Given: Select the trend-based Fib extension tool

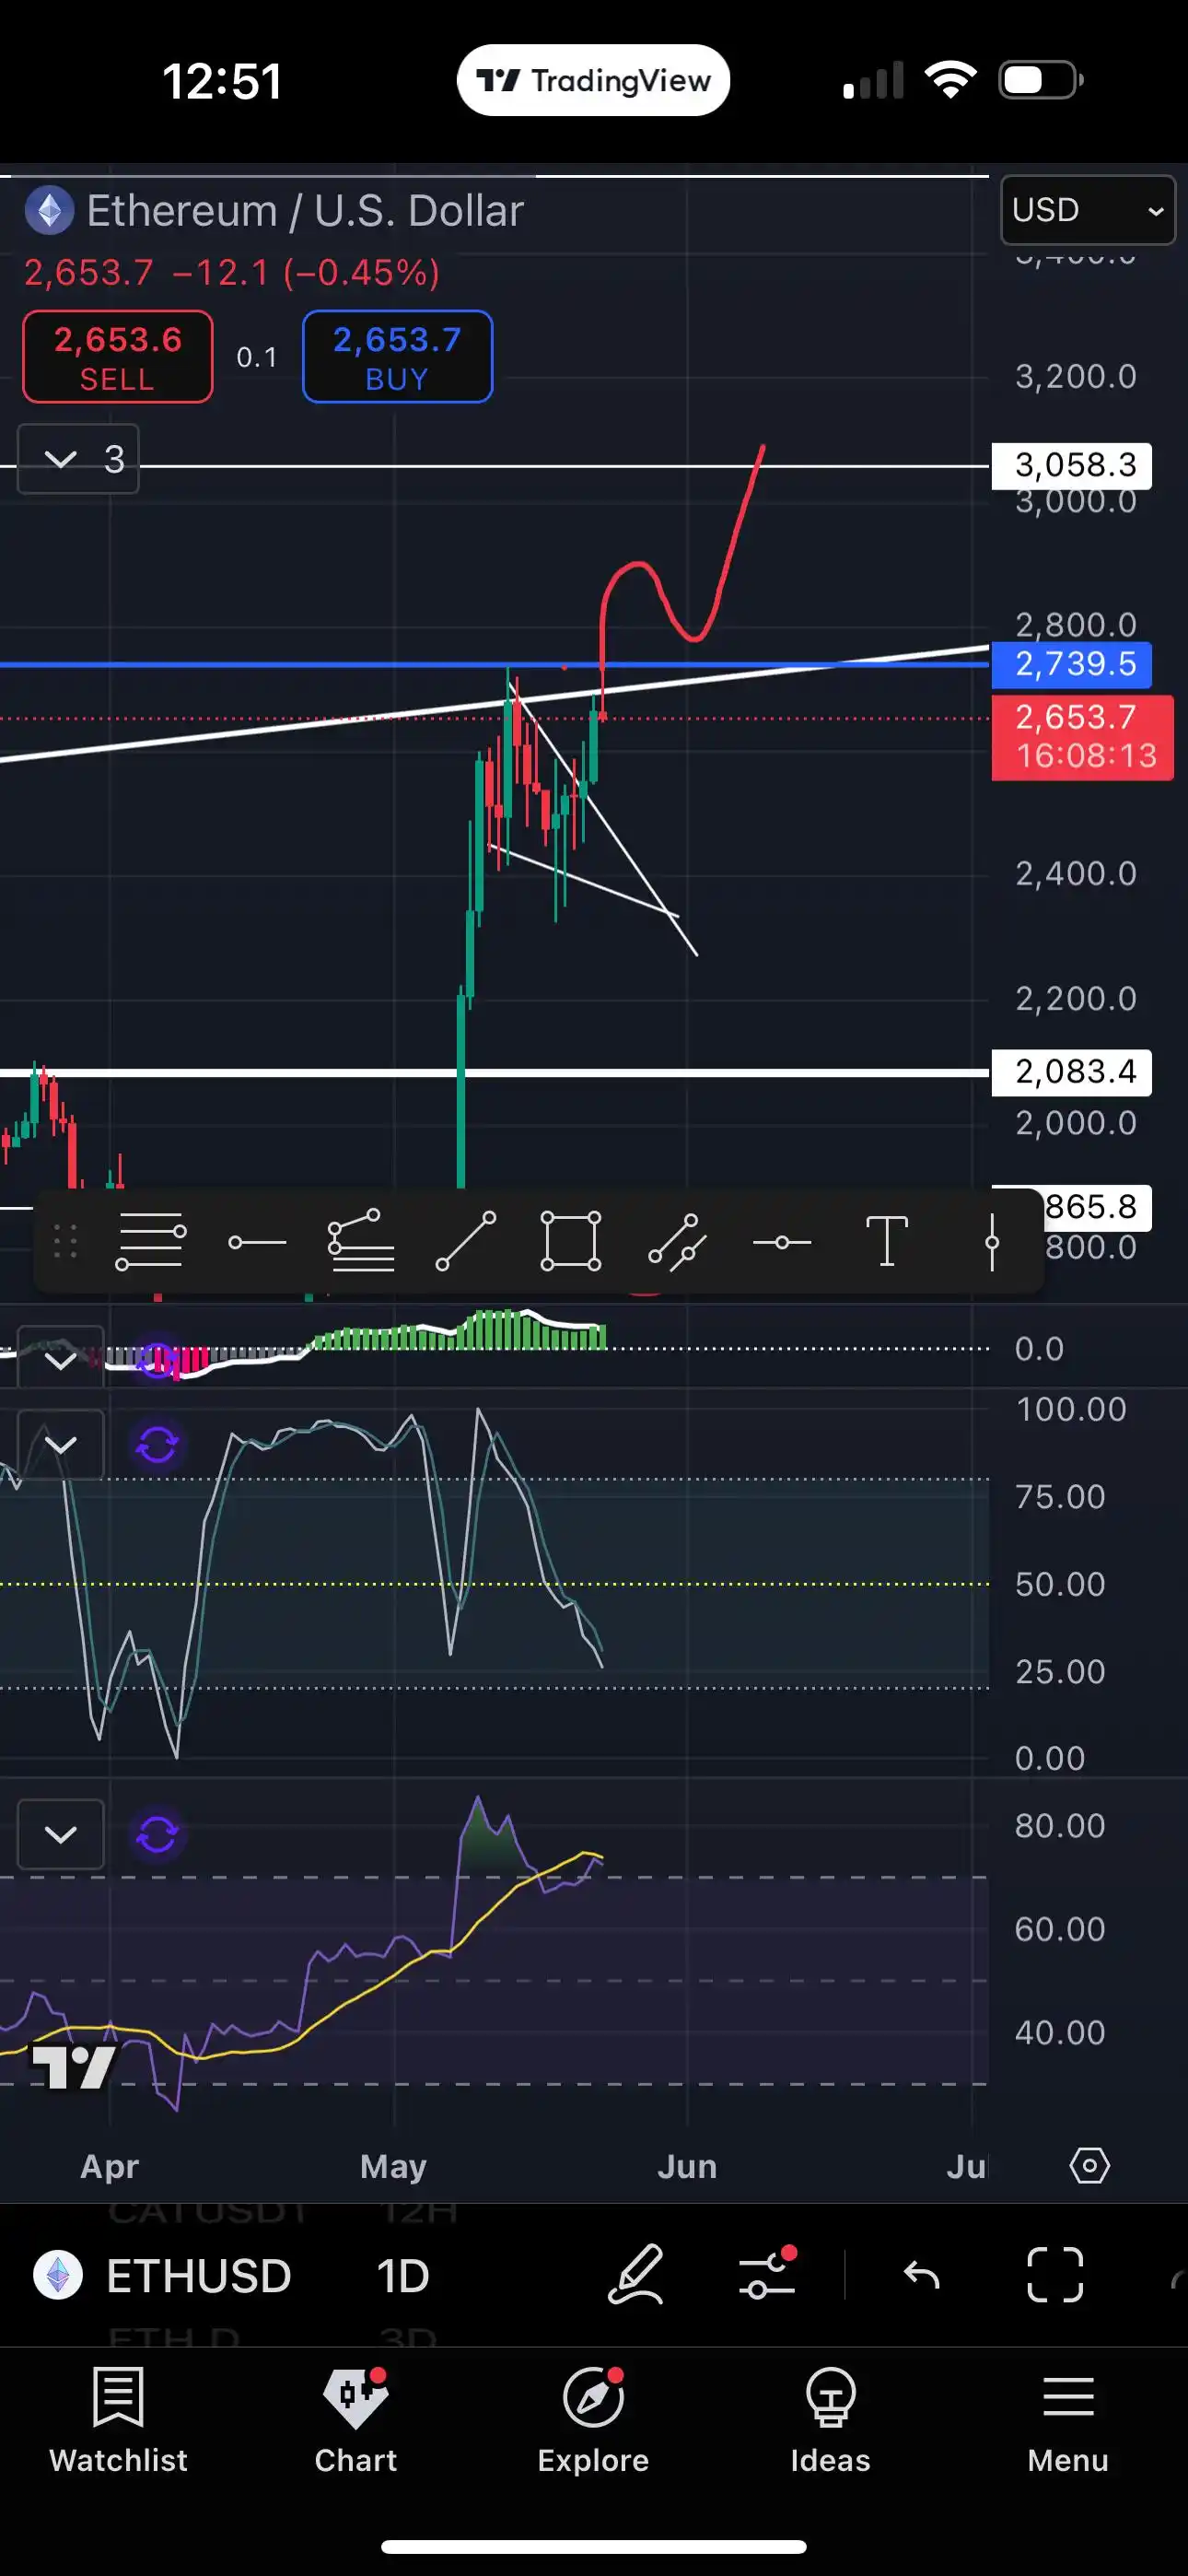Looking at the screenshot, I should 361,1242.
